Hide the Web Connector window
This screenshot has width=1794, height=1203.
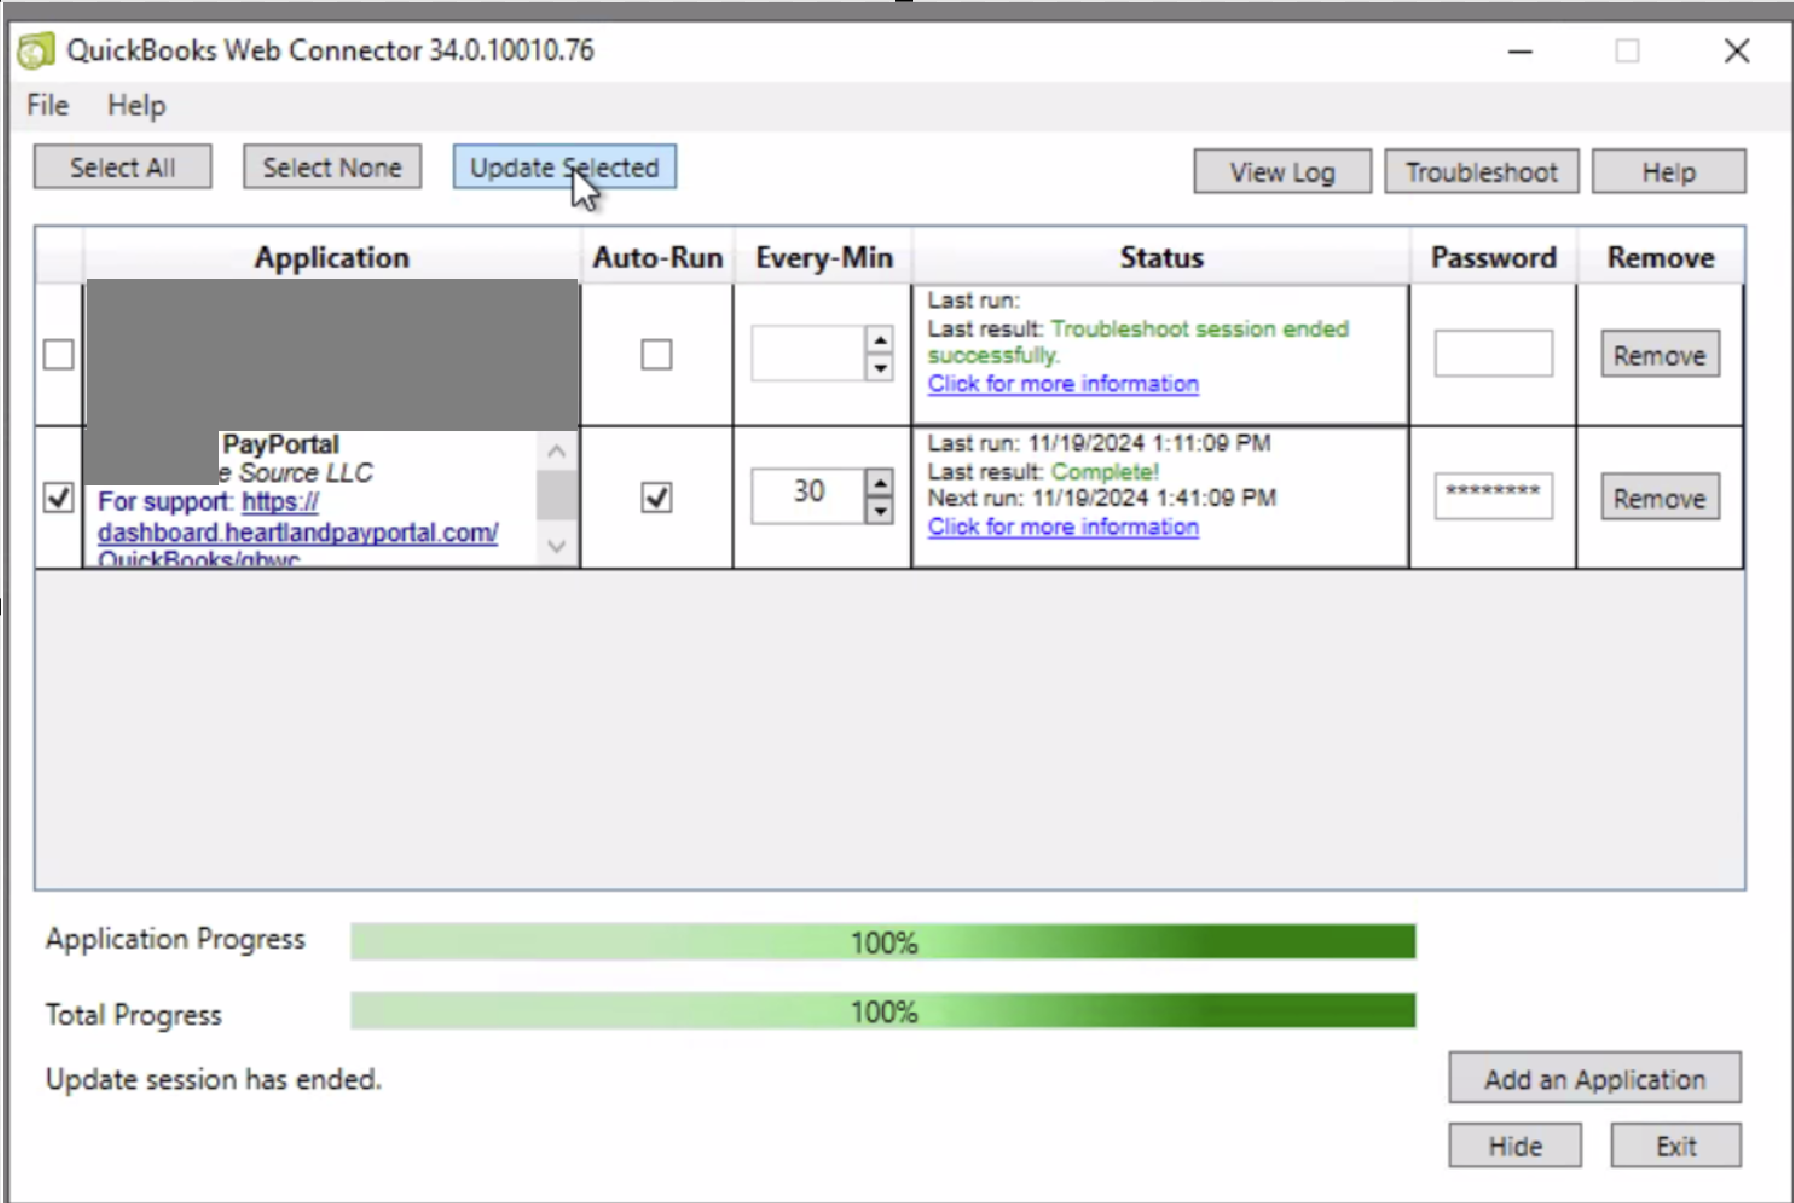click(1515, 1145)
